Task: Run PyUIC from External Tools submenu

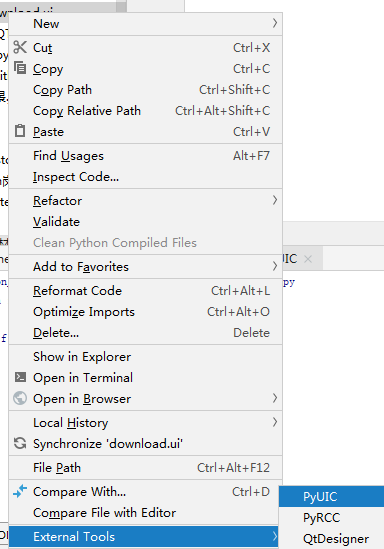Action: [331, 496]
